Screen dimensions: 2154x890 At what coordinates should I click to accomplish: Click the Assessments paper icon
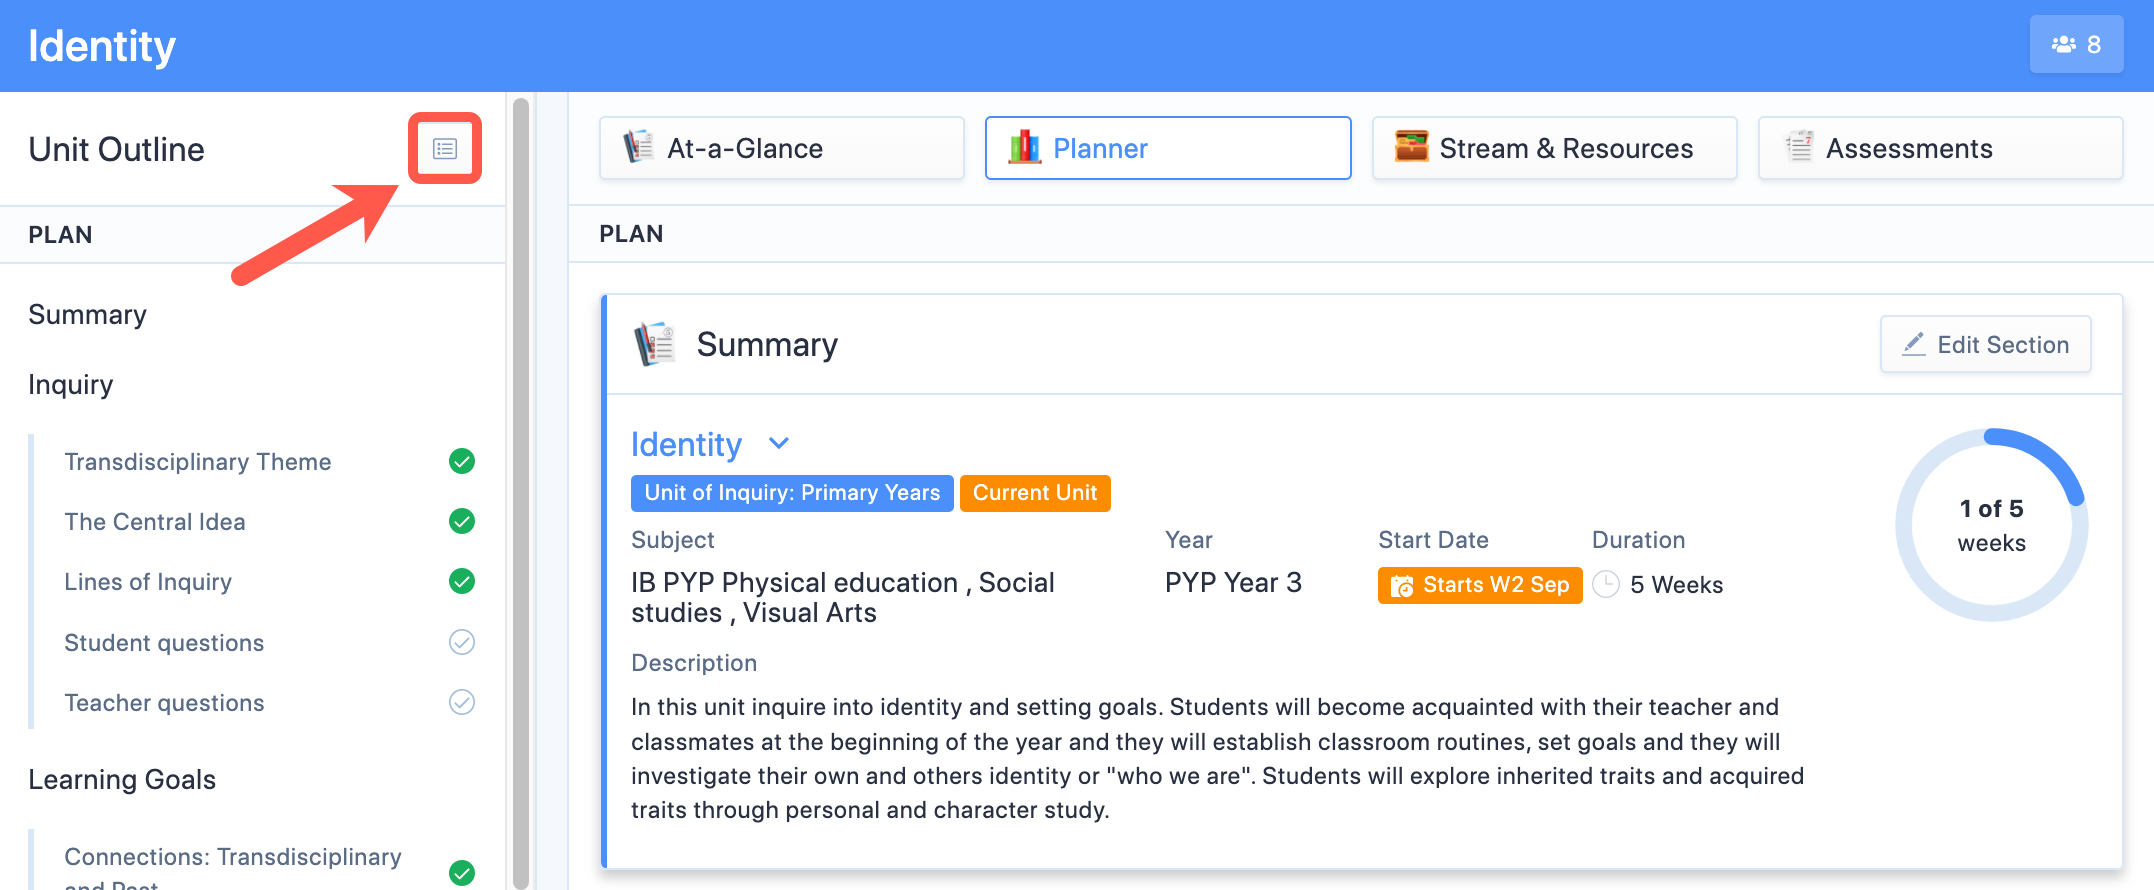(x=1797, y=147)
